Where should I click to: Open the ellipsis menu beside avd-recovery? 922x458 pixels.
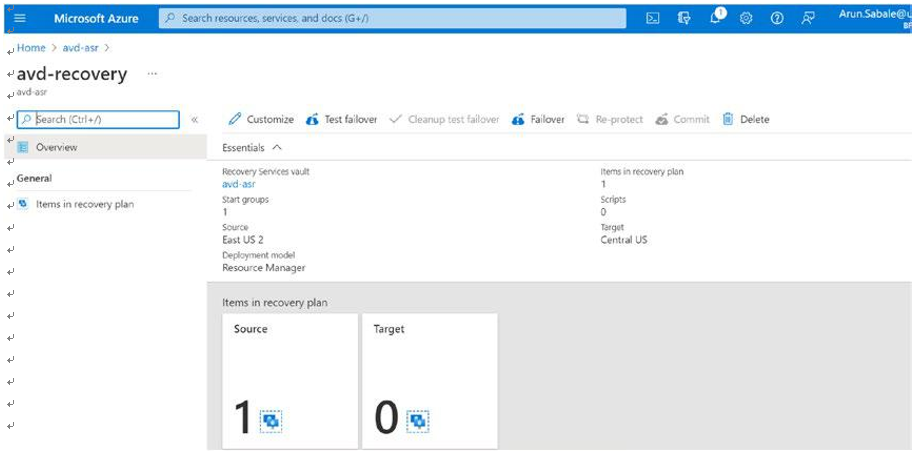[152, 74]
